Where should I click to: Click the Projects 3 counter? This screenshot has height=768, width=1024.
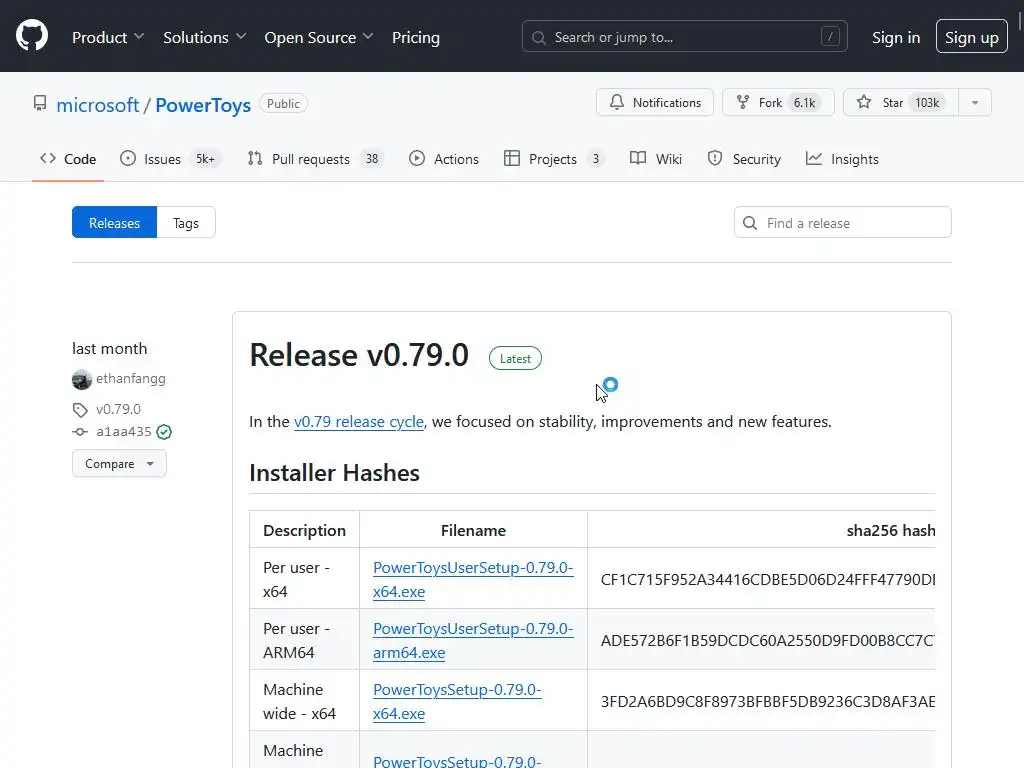click(596, 159)
